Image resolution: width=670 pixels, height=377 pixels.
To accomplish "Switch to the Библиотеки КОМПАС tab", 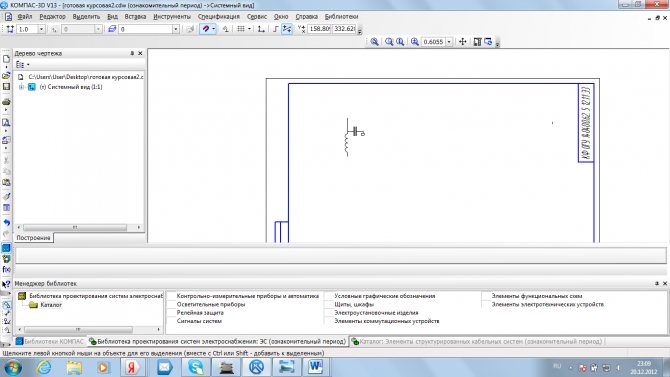I will pyautogui.click(x=50, y=342).
